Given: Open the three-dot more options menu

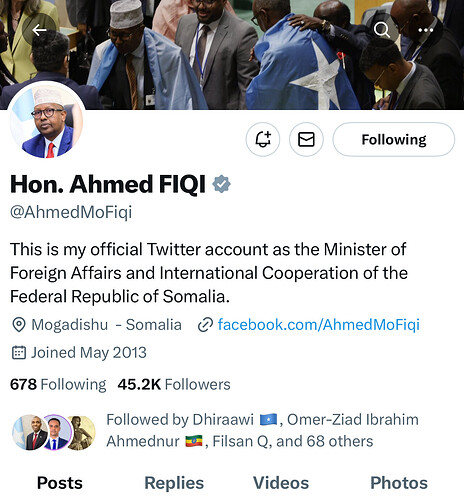Looking at the screenshot, I should click(425, 30).
